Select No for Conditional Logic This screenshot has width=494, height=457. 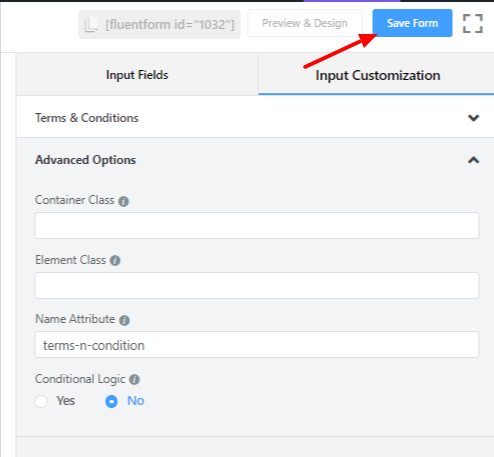[112, 401]
